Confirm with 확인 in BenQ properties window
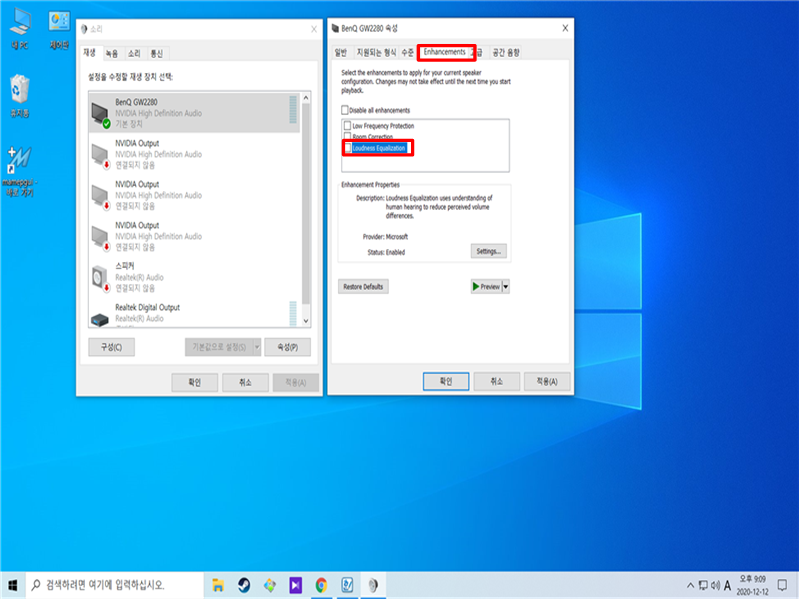The width and height of the screenshot is (800, 600). (446, 382)
